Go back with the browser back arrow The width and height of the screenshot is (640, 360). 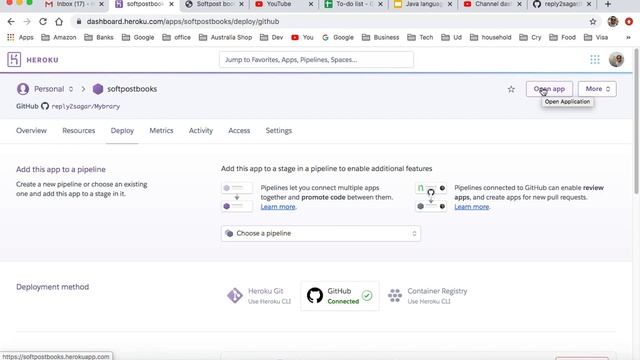pyautogui.click(x=11, y=22)
